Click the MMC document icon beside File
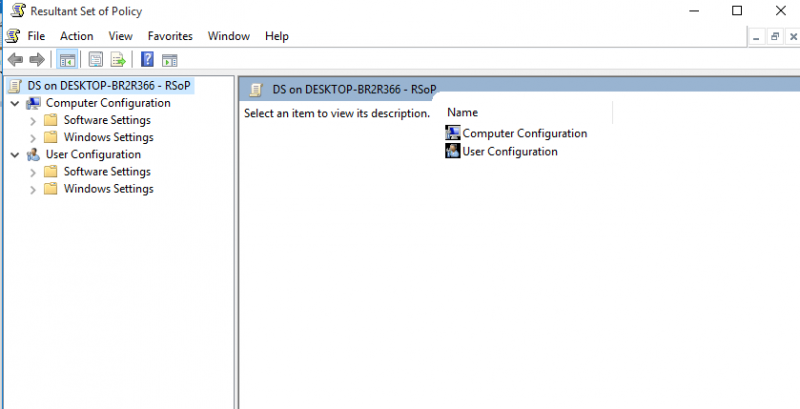The width and height of the screenshot is (800, 409). coord(13,36)
